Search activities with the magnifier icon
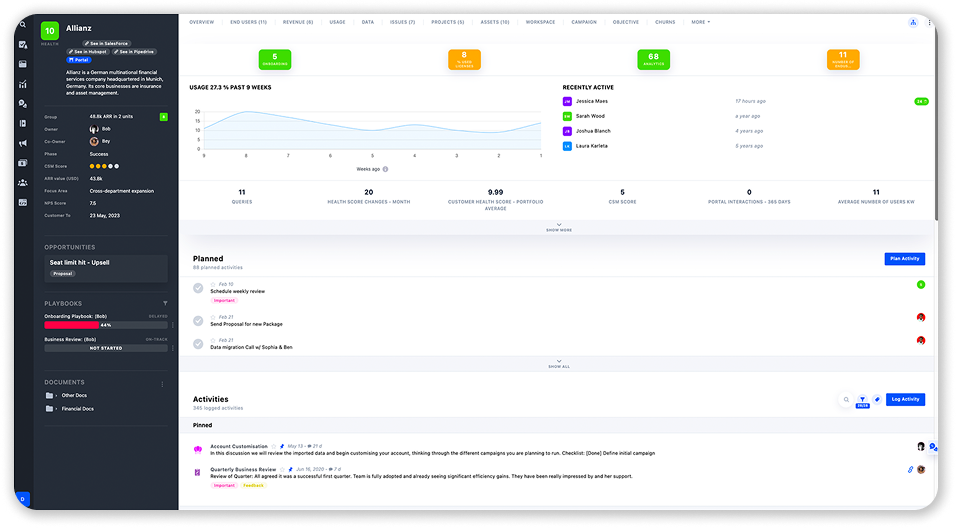The image size is (956, 528). point(846,399)
